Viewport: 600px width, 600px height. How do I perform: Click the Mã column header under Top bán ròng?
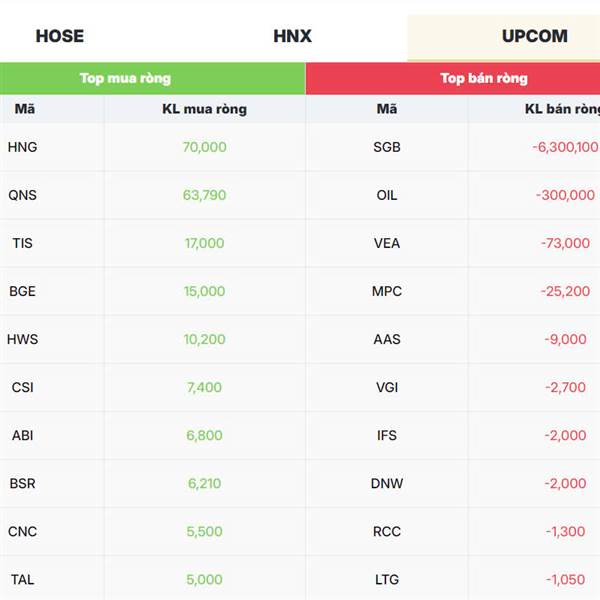pyautogui.click(x=386, y=109)
